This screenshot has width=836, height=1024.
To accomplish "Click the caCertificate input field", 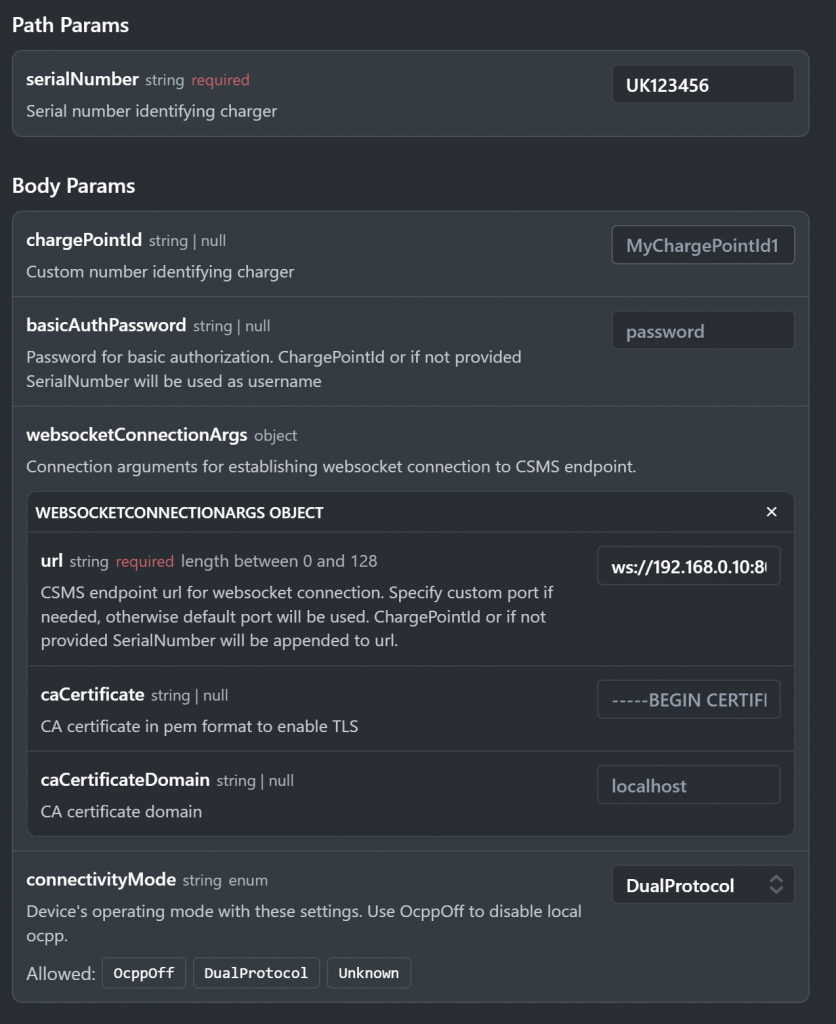I will [x=688, y=700].
